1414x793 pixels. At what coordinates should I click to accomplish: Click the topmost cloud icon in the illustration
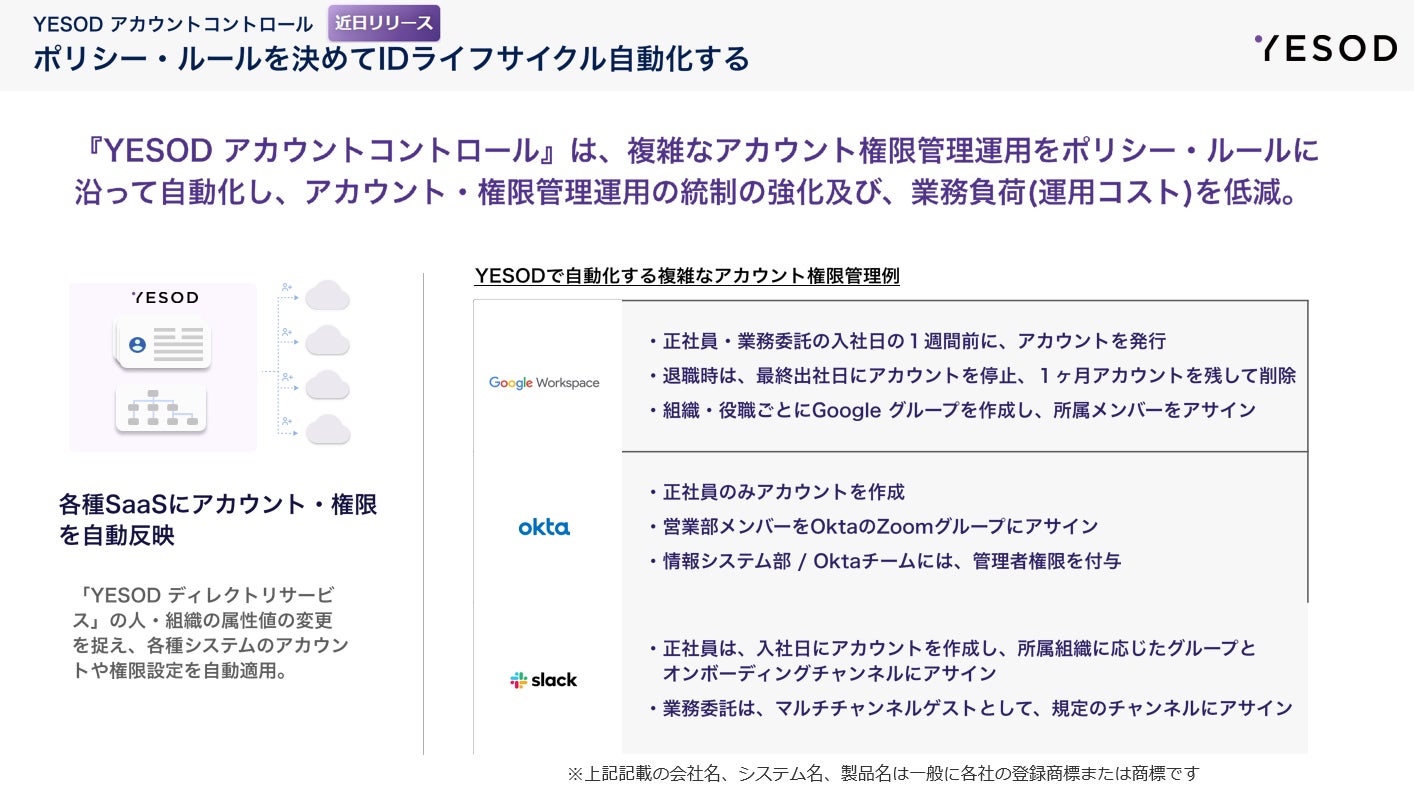click(x=327, y=295)
